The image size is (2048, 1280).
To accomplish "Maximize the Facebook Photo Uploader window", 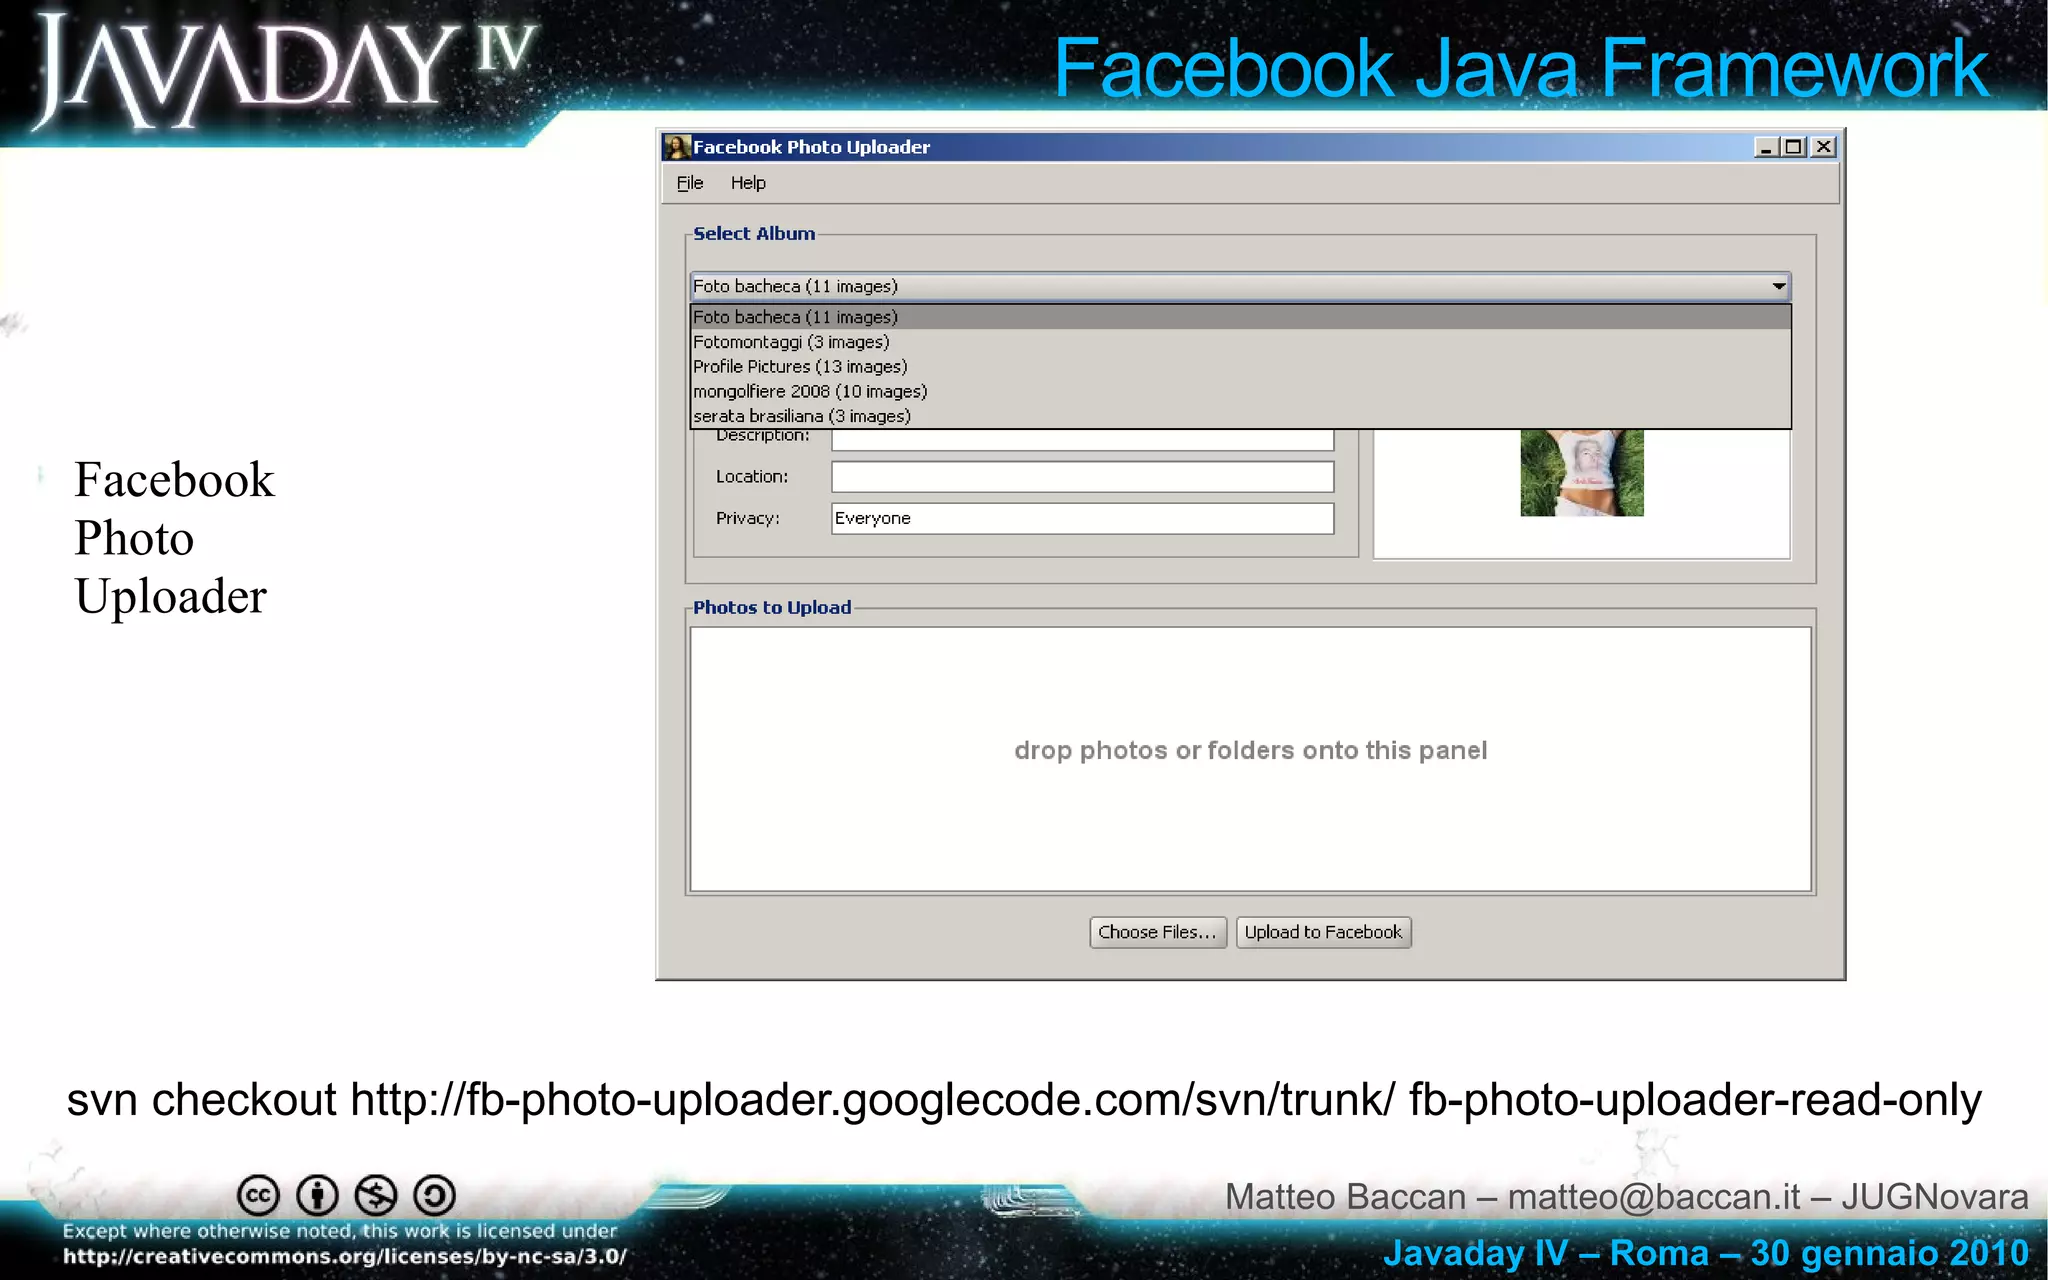I will [x=1794, y=147].
